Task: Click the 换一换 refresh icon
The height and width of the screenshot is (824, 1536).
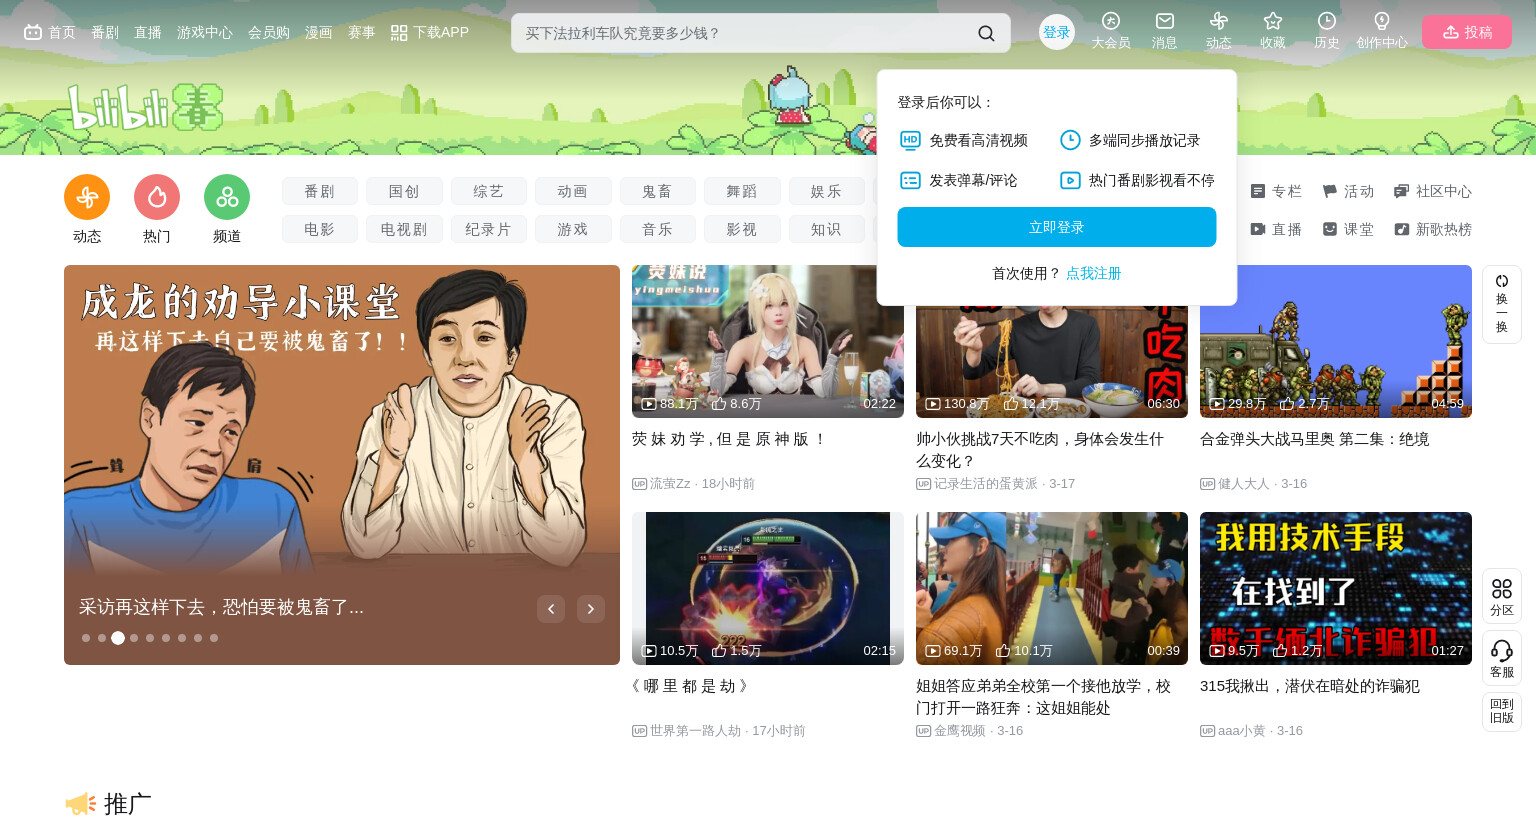Action: tap(1501, 304)
